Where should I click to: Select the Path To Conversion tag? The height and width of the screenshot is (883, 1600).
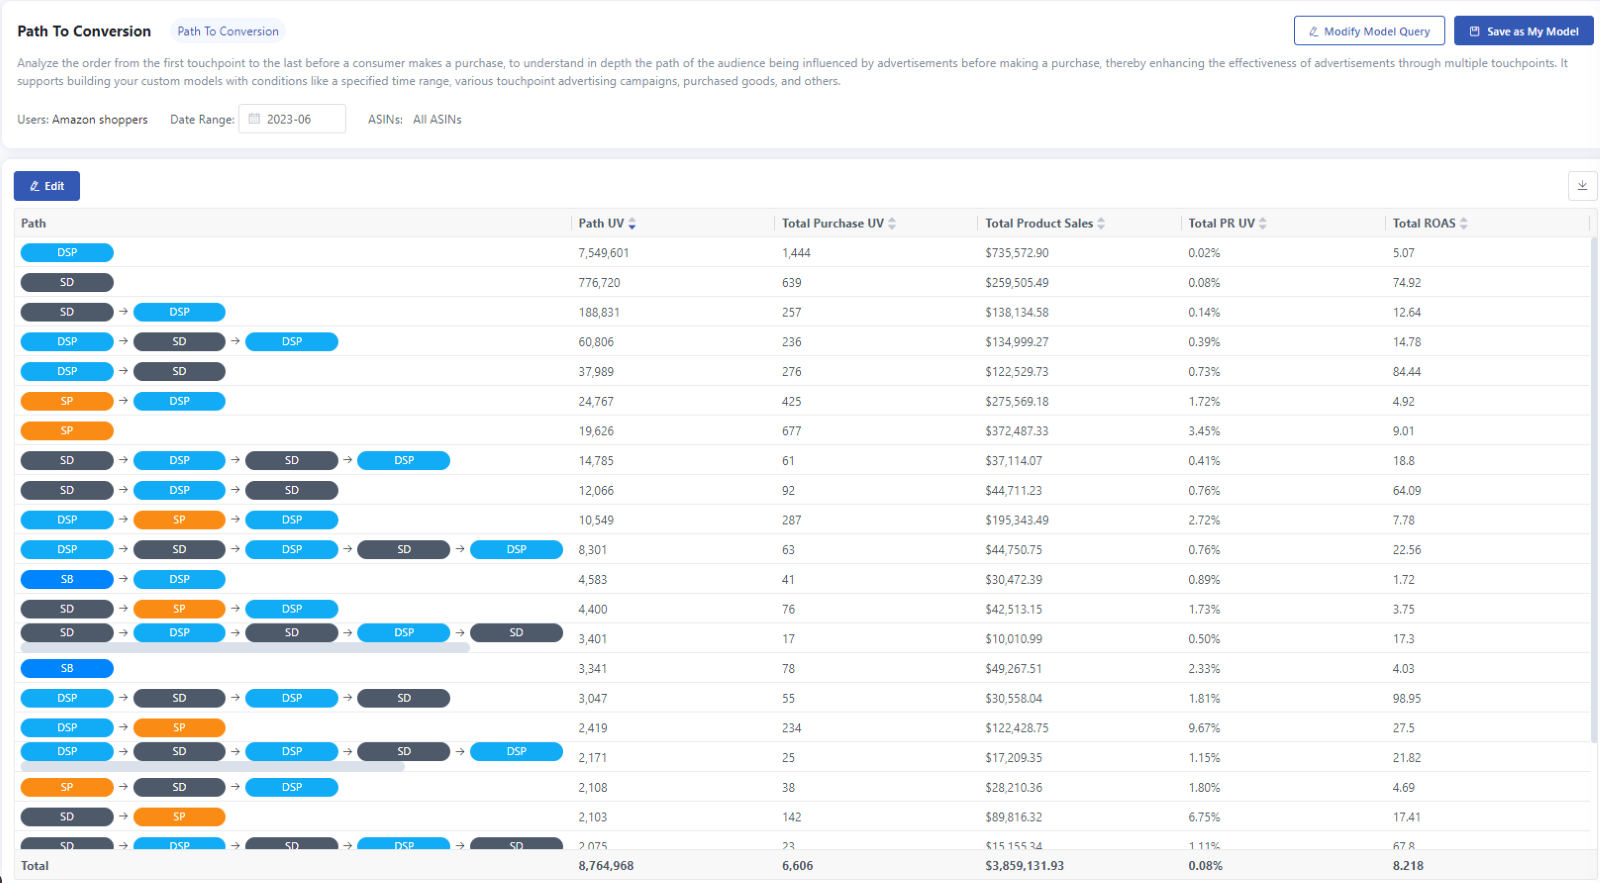tap(228, 31)
